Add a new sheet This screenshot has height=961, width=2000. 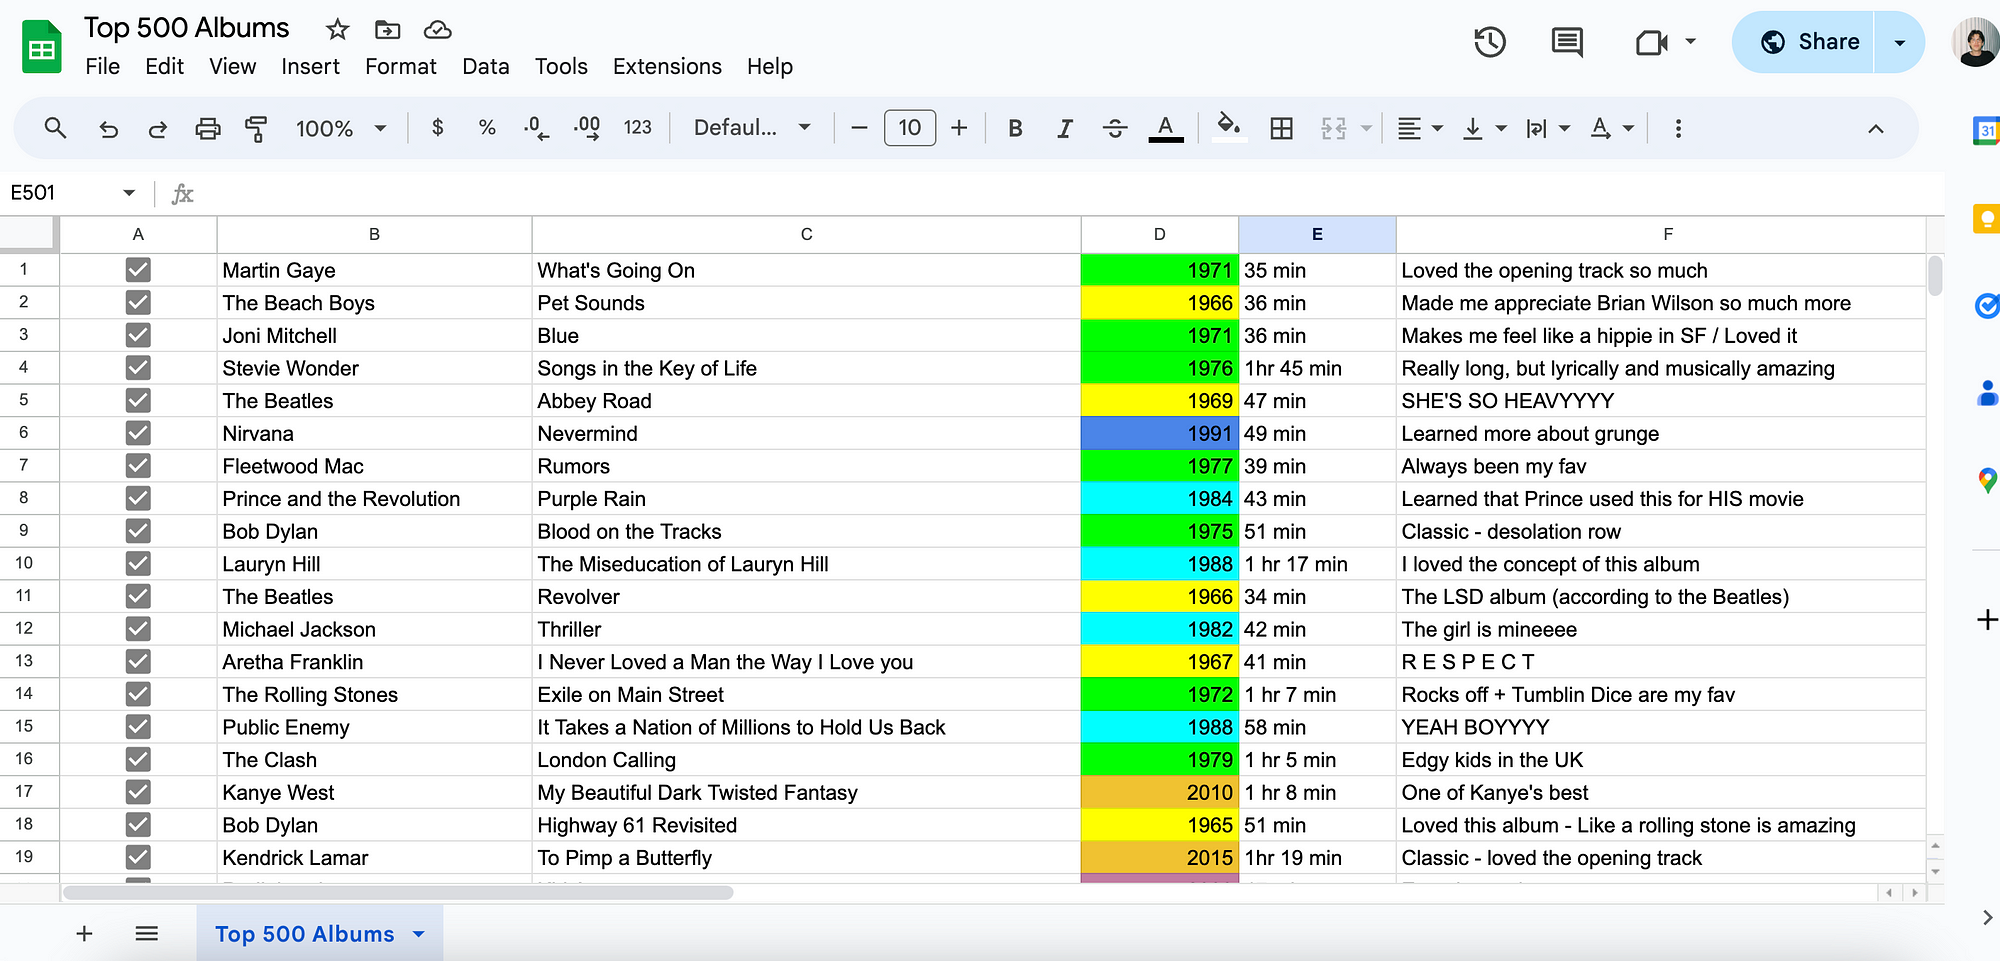[x=85, y=934]
